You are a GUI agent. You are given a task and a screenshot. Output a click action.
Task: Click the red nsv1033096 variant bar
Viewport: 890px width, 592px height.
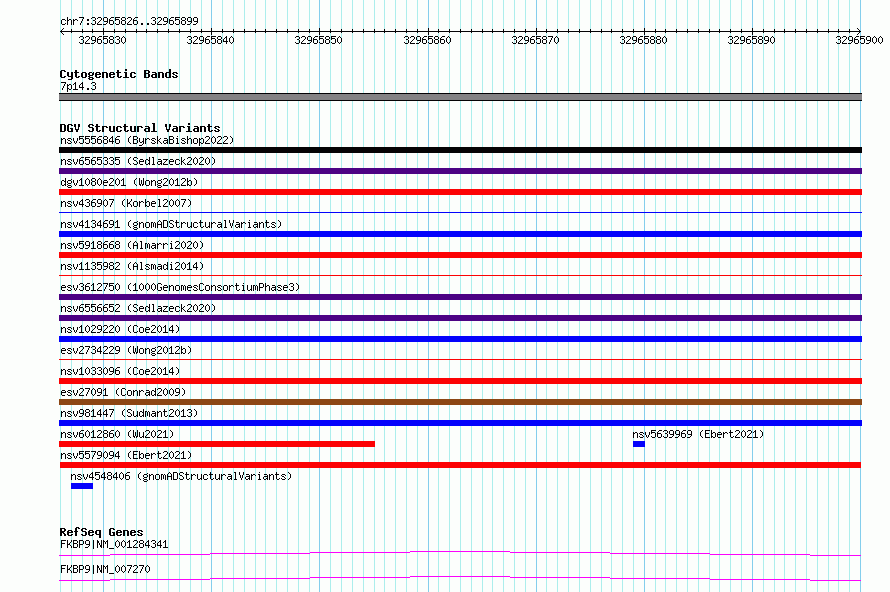(460, 381)
